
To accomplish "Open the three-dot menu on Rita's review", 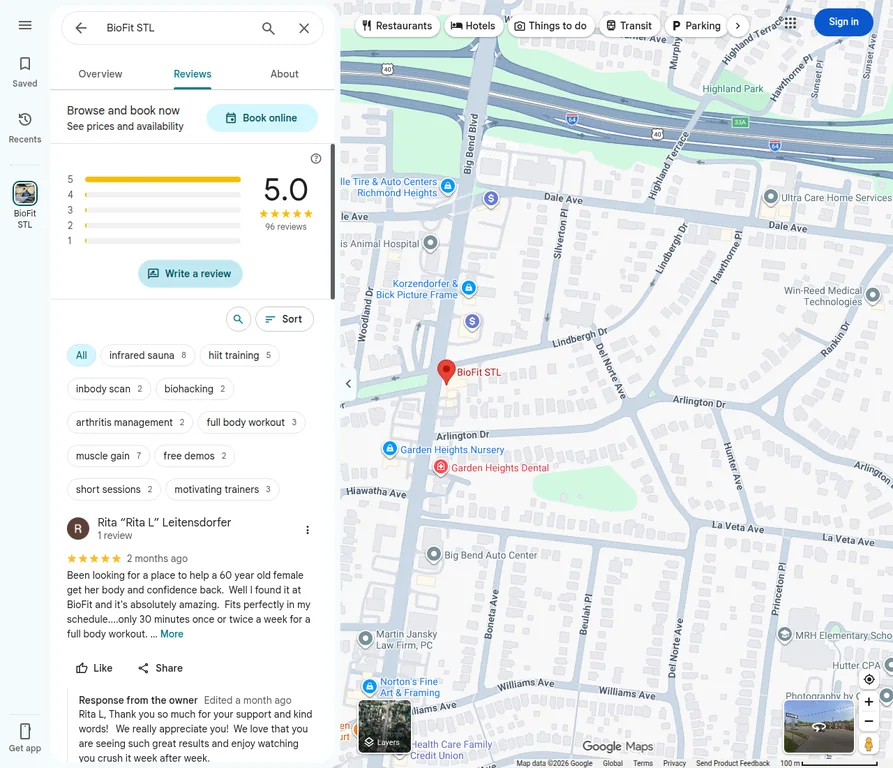I will point(308,530).
